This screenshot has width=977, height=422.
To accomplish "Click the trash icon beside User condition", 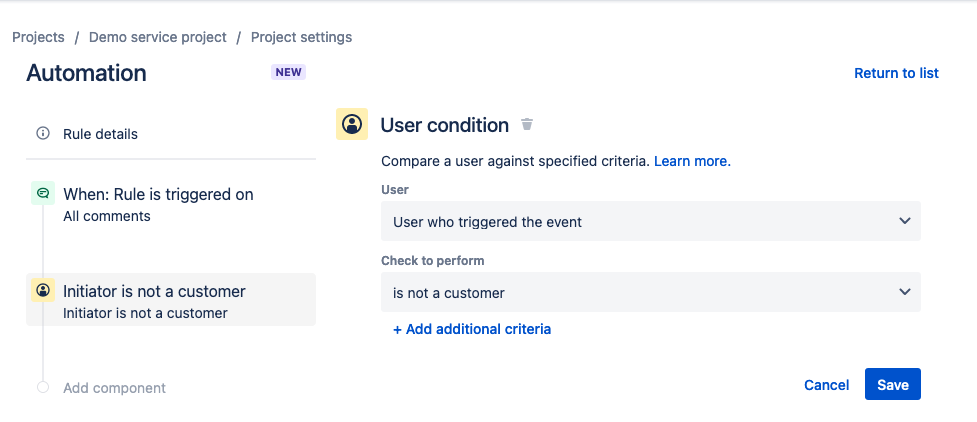I will coord(527,125).
